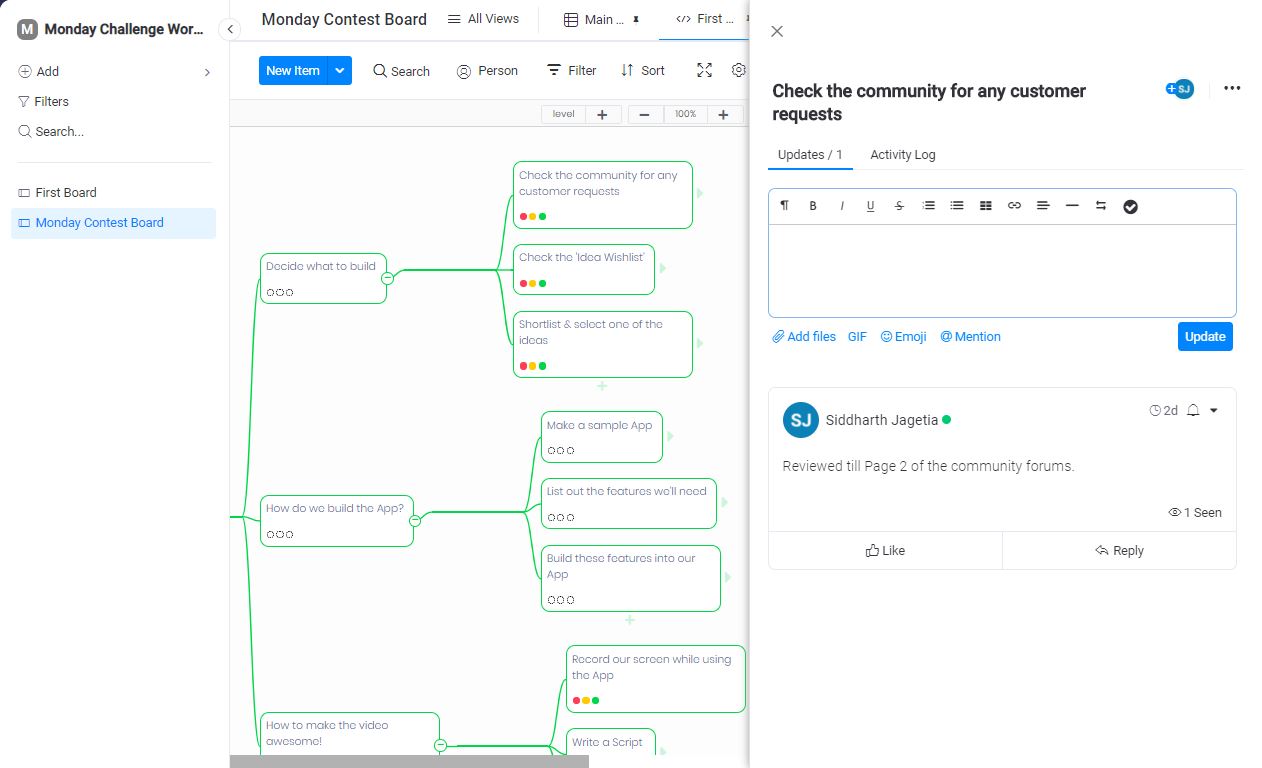Click the text direction arrows icon
This screenshot has height=768, width=1262.
coord(1101,205)
